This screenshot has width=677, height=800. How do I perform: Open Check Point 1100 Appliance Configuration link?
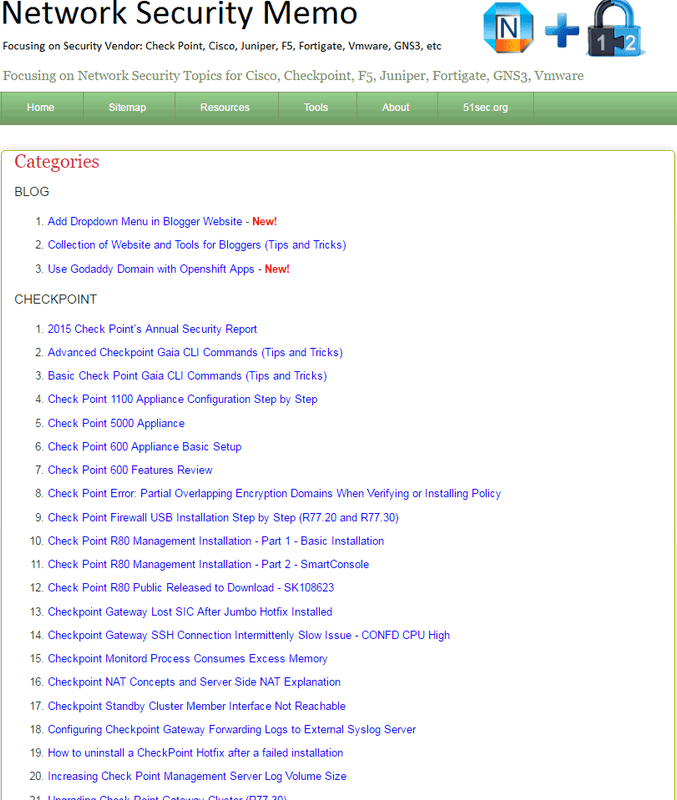click(x=183, y=399)
